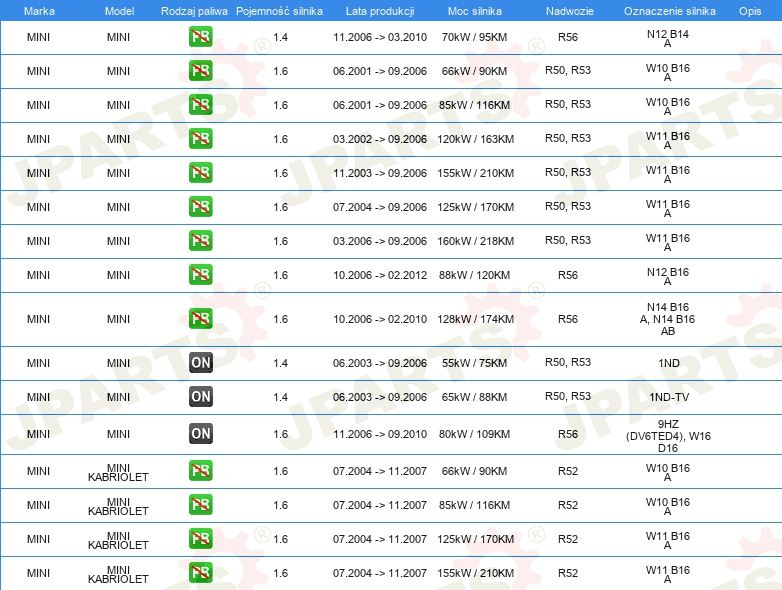Screen dimensions: 782x590
Task: Click petrol icon in 66kW / 90KM R50, R53 row
Action: click(200, 71)
